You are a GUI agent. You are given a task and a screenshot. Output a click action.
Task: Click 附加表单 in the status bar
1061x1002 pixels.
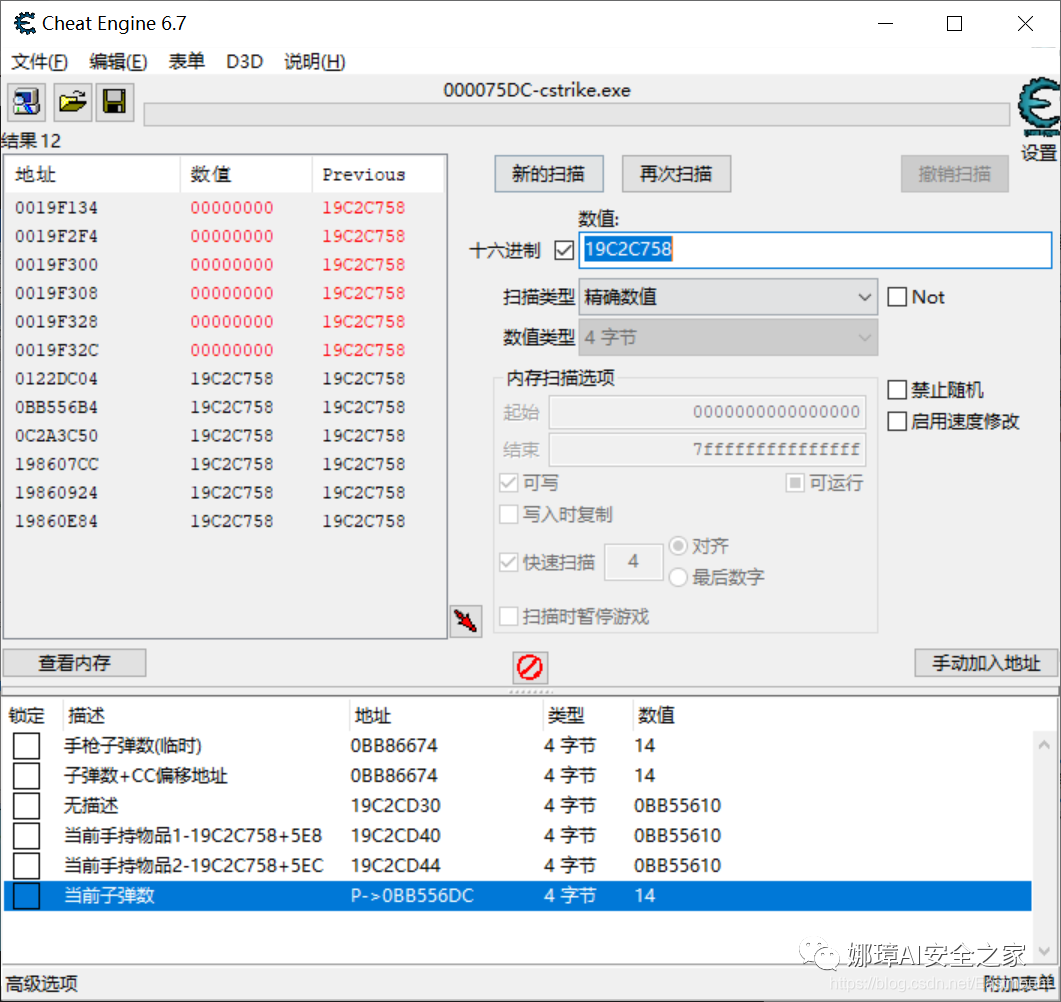tap(1019, 984)
